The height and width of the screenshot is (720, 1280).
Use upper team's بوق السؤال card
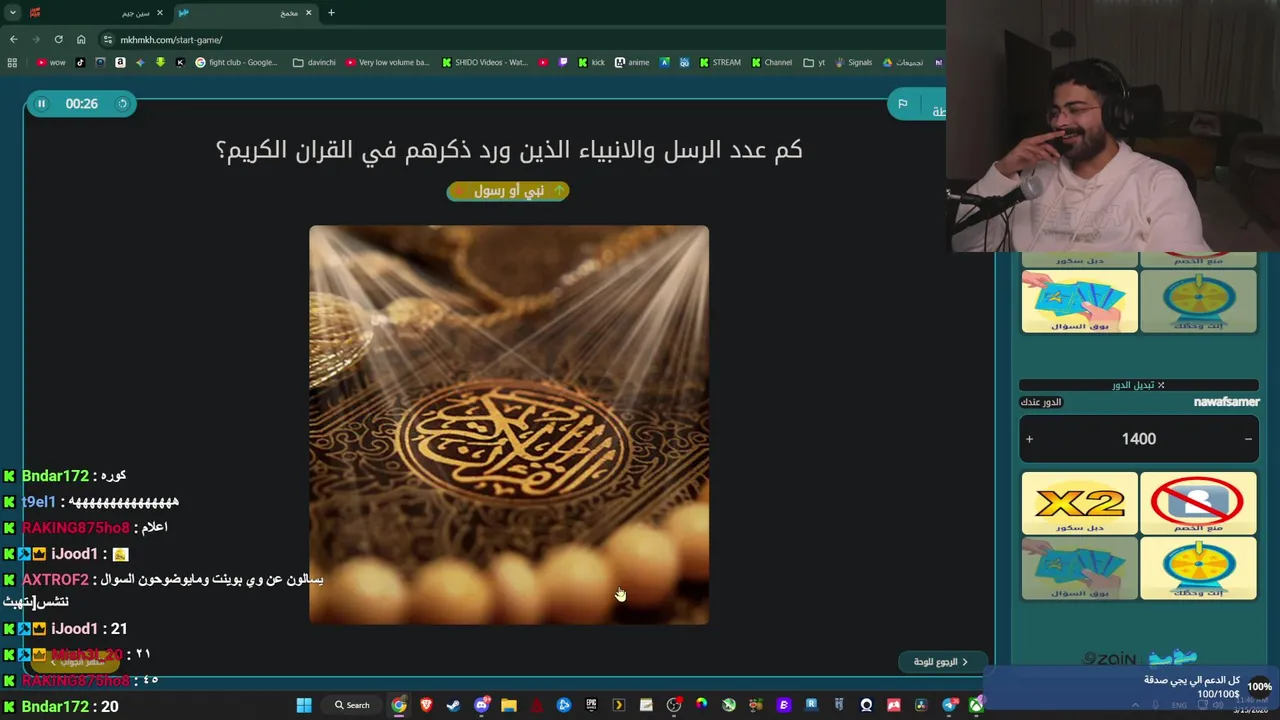(1080, 301)
